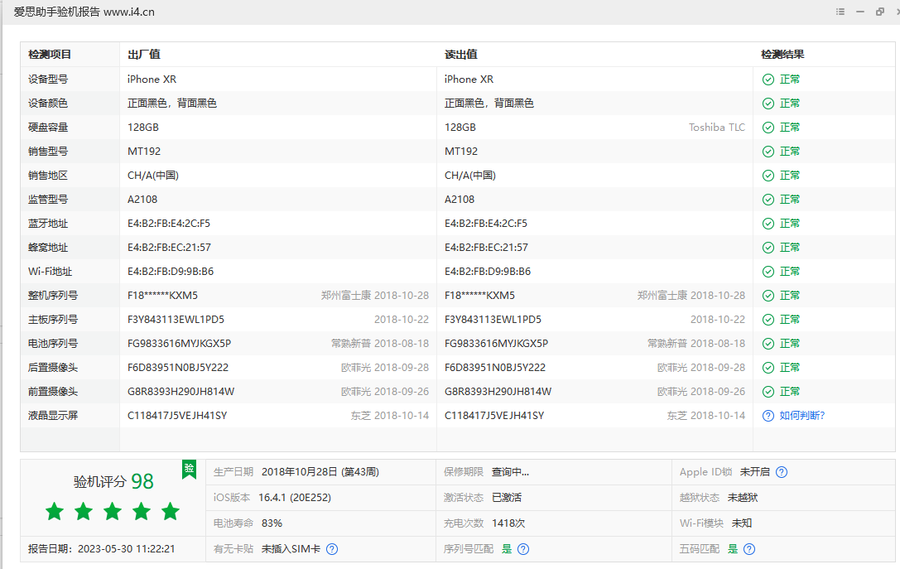The width and height of the screenshot is (900, 569).
Task: Select the 整机序列号 factory value F18******KXM5
Action: (x=163, y=296)
